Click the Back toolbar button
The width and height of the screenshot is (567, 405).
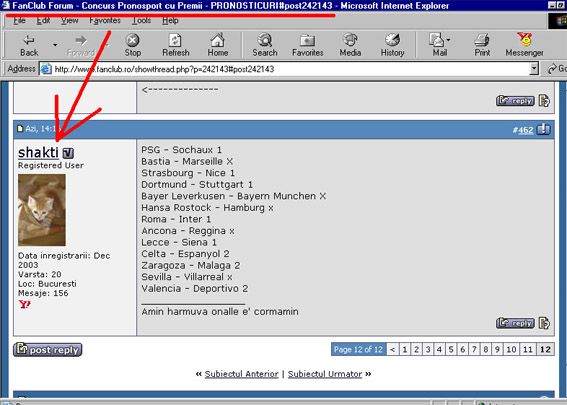click(29, 46)
